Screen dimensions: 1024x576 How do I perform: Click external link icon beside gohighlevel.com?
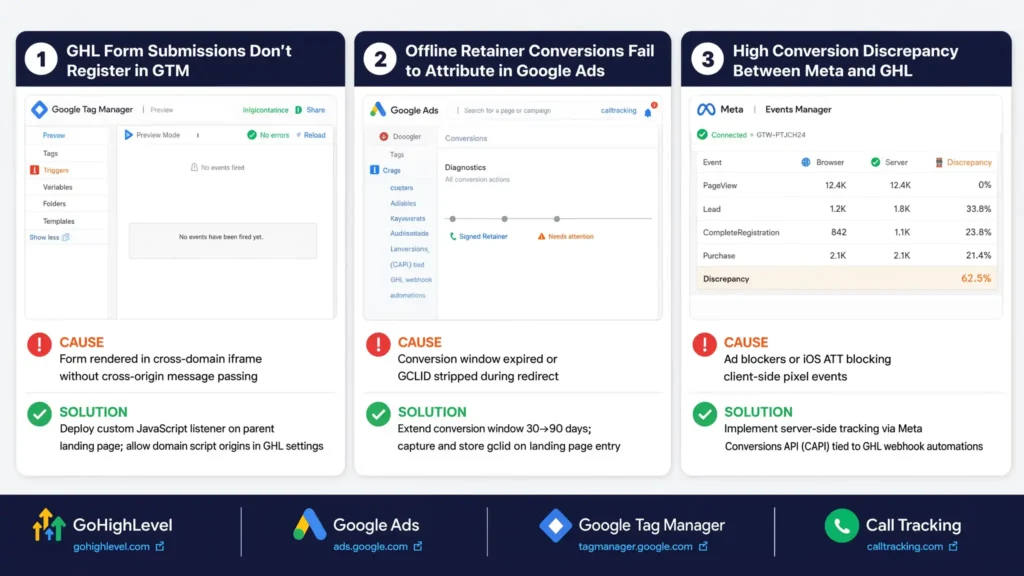click(160, 546)
